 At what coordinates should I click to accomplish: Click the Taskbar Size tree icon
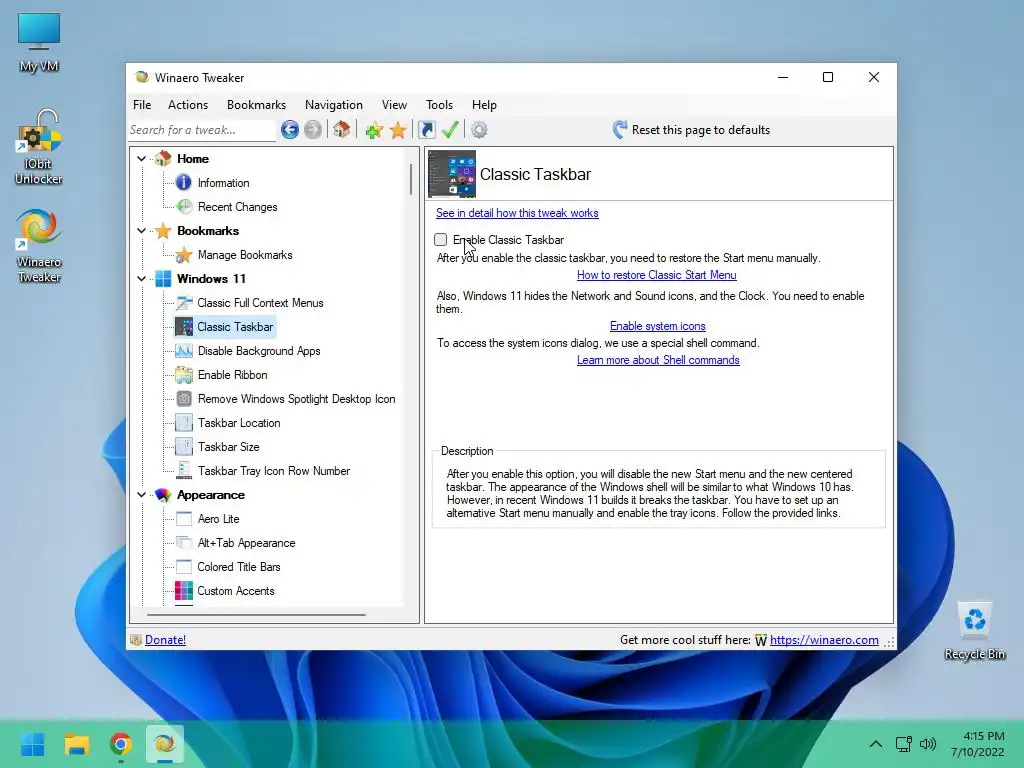184,447
